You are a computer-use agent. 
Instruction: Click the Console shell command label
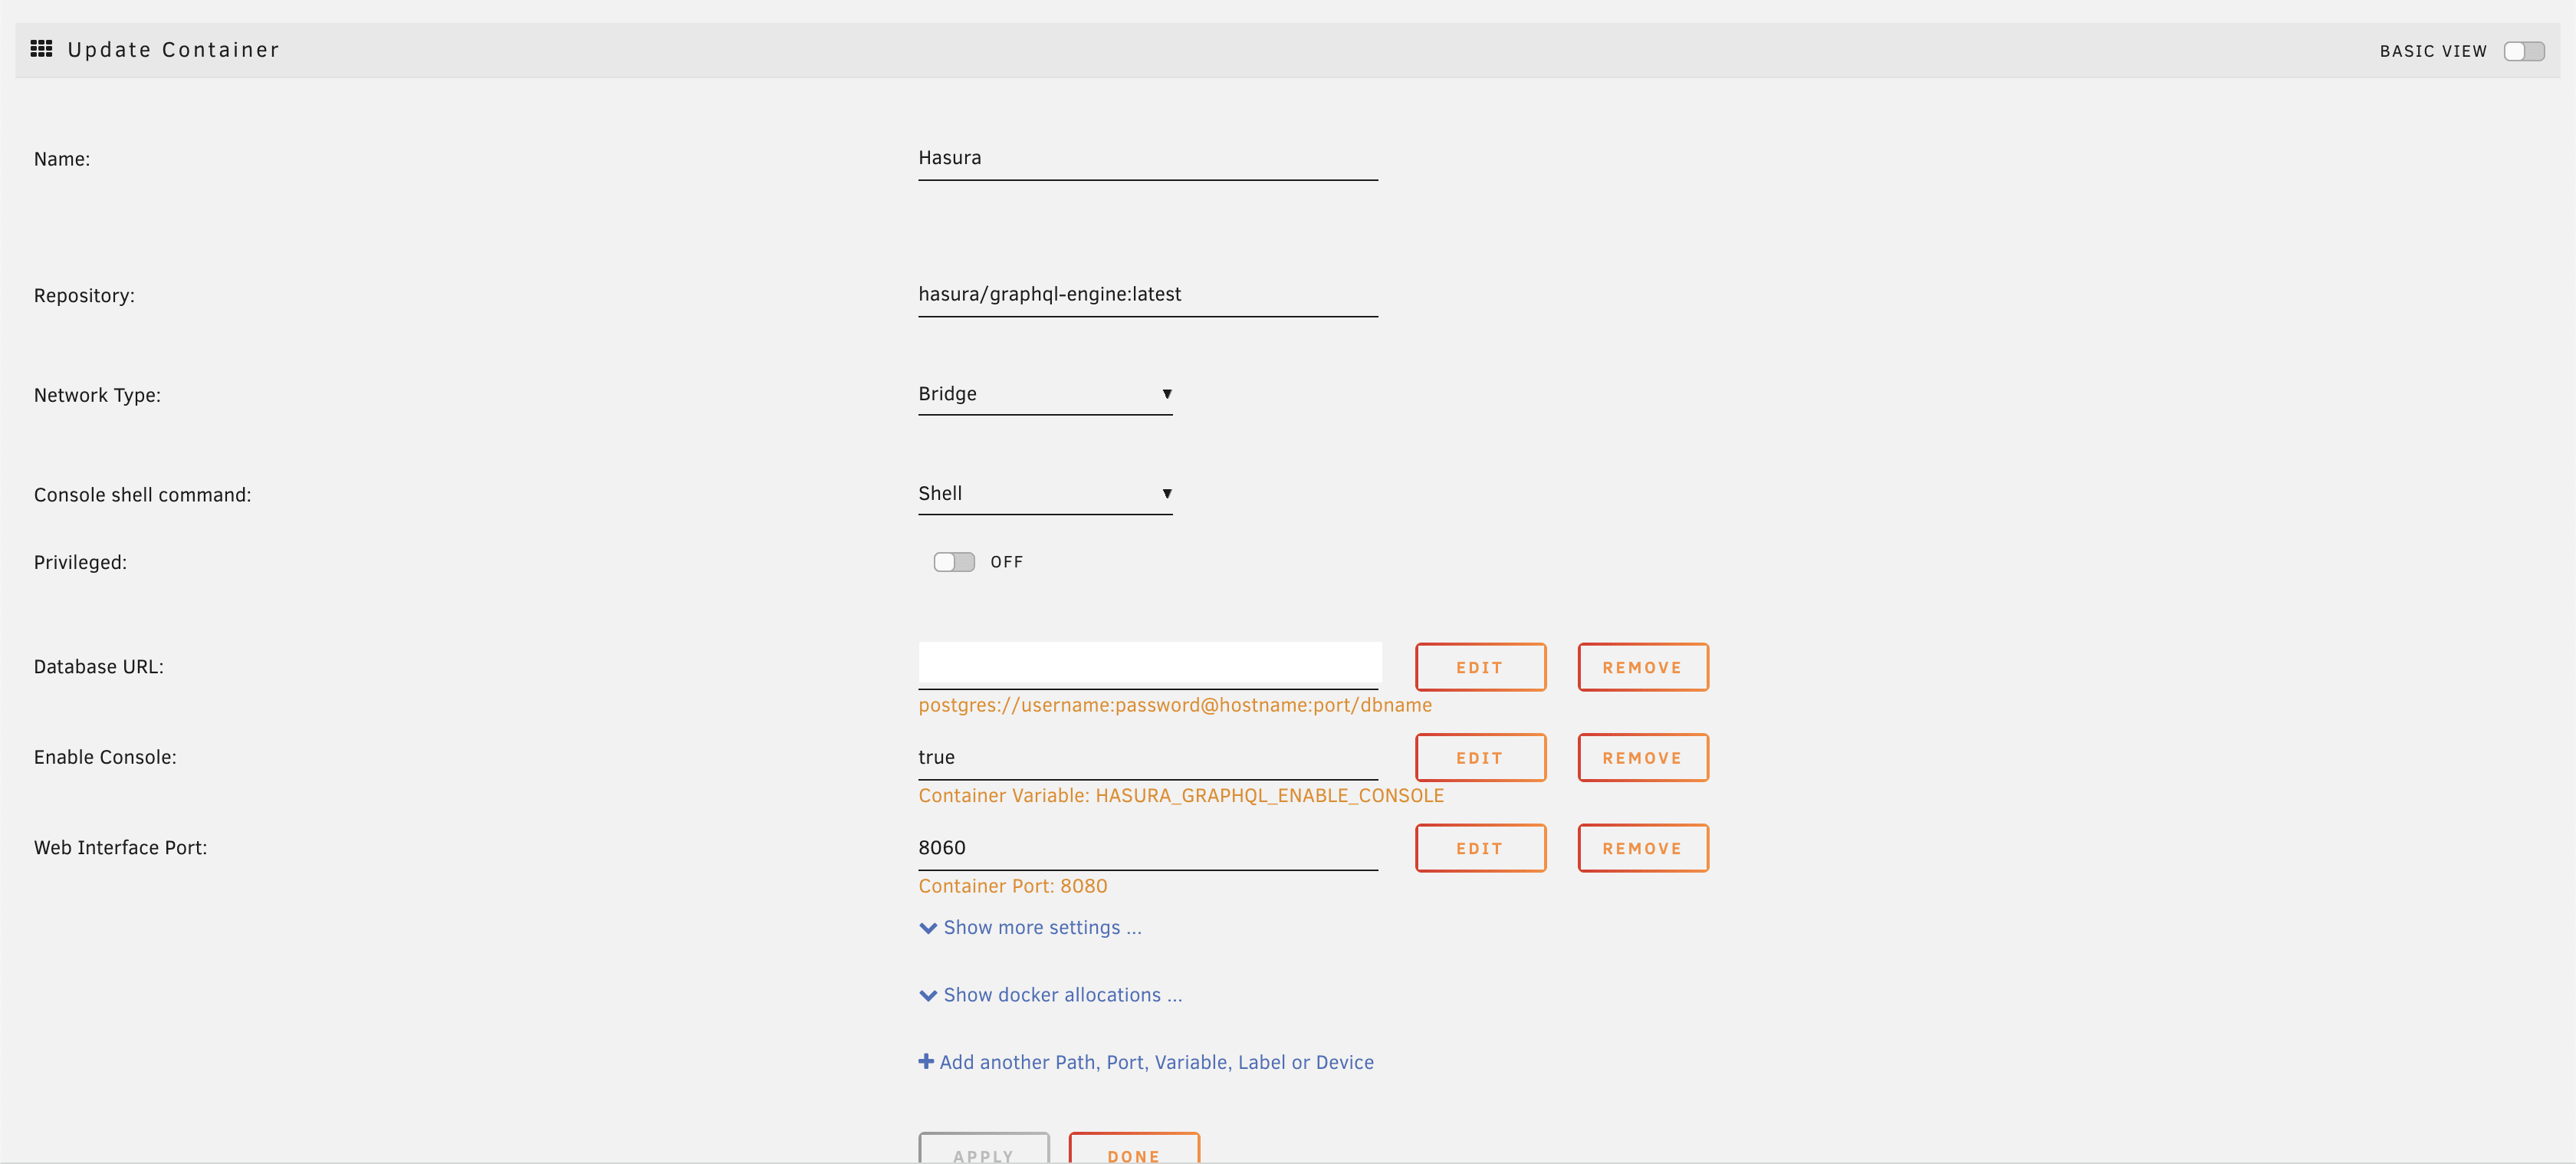(142, 495)
